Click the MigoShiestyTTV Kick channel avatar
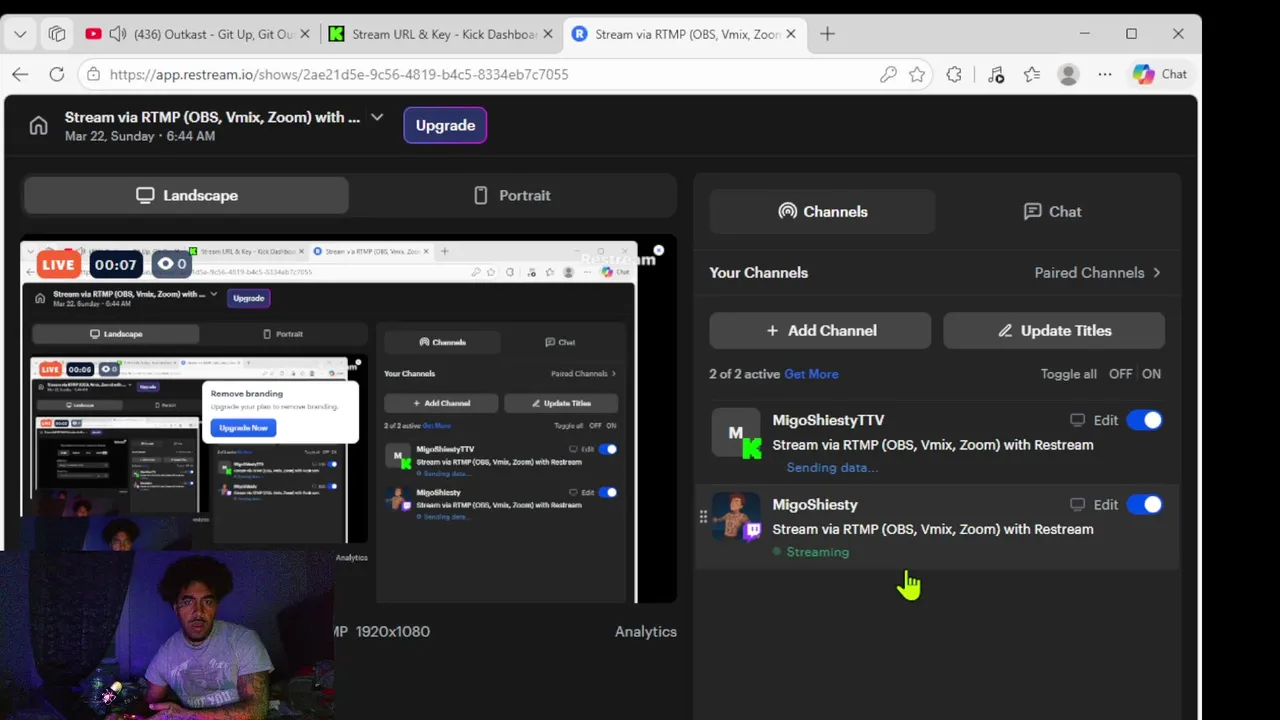The width and height of the screenshot is (1280, 720). click(x=736, y=433)
